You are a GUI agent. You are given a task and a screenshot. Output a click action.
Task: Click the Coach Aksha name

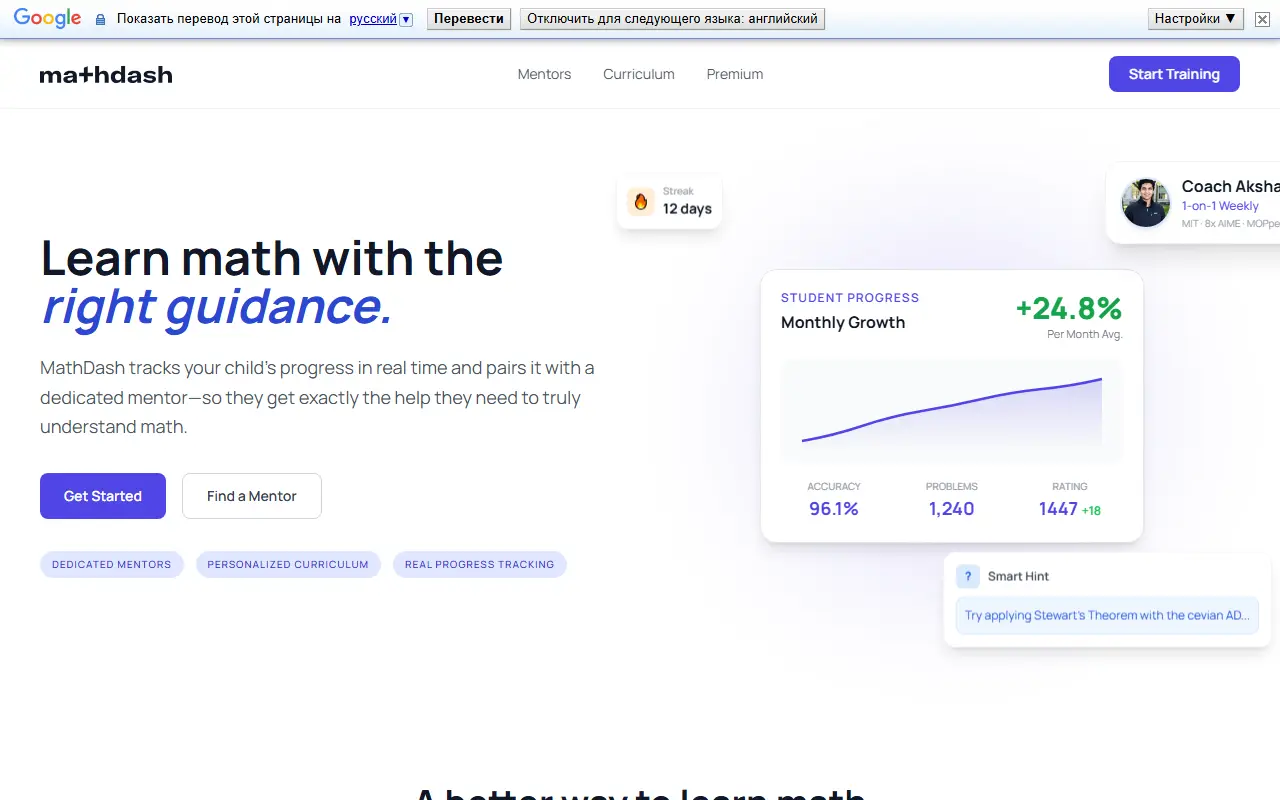point(1231,186)
